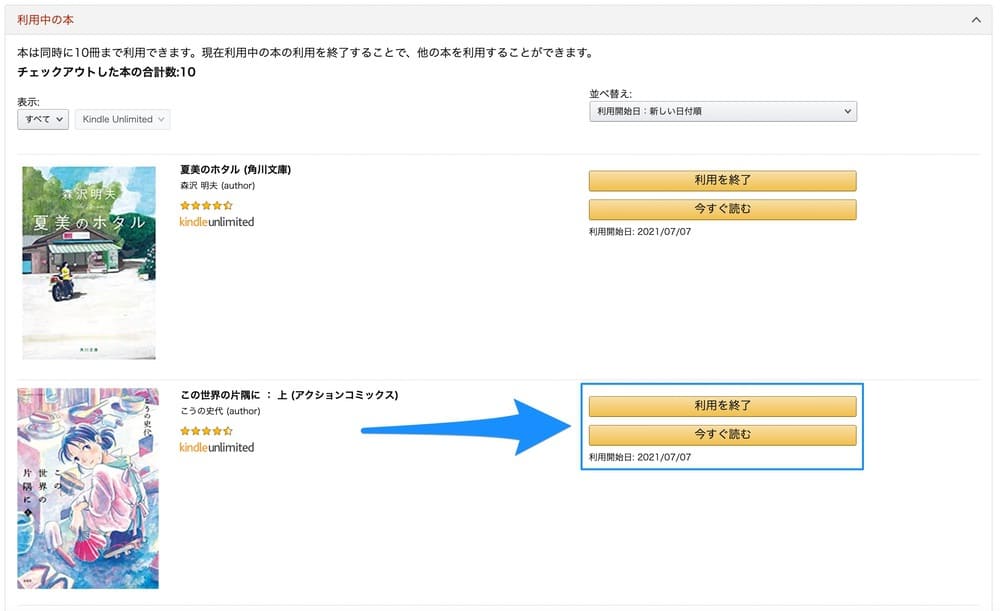Click kindleunlimited logo under この世界の片隅に
The image size is (1000, 611).
click(x=217, y=447)
